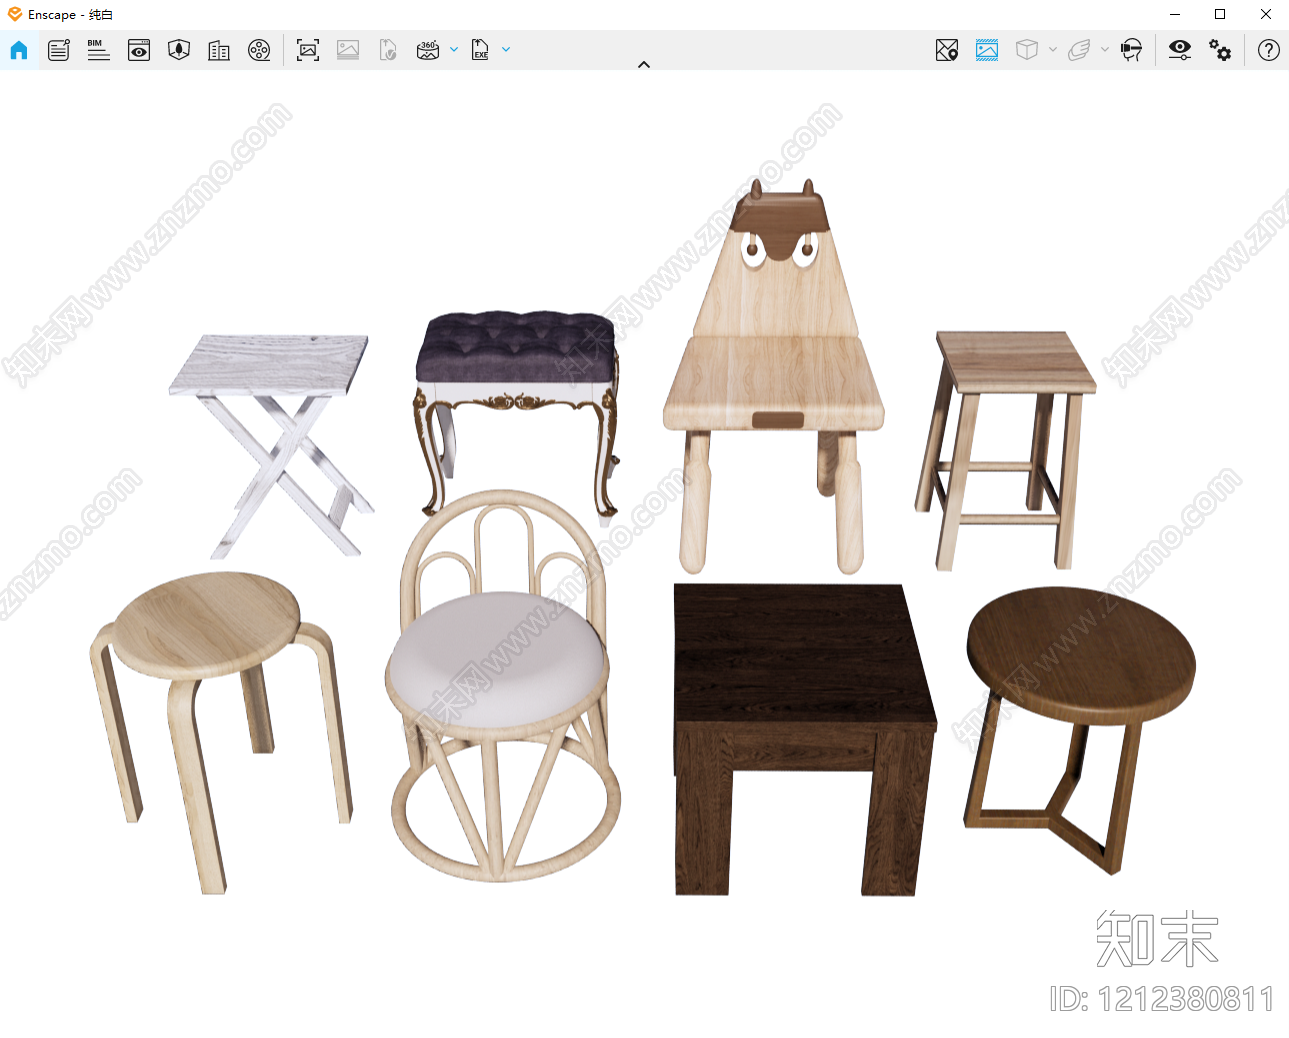Toggle the Safe Frame view
The height and width of the screenshot is (1038, 1289).
(x=987, y=50)
